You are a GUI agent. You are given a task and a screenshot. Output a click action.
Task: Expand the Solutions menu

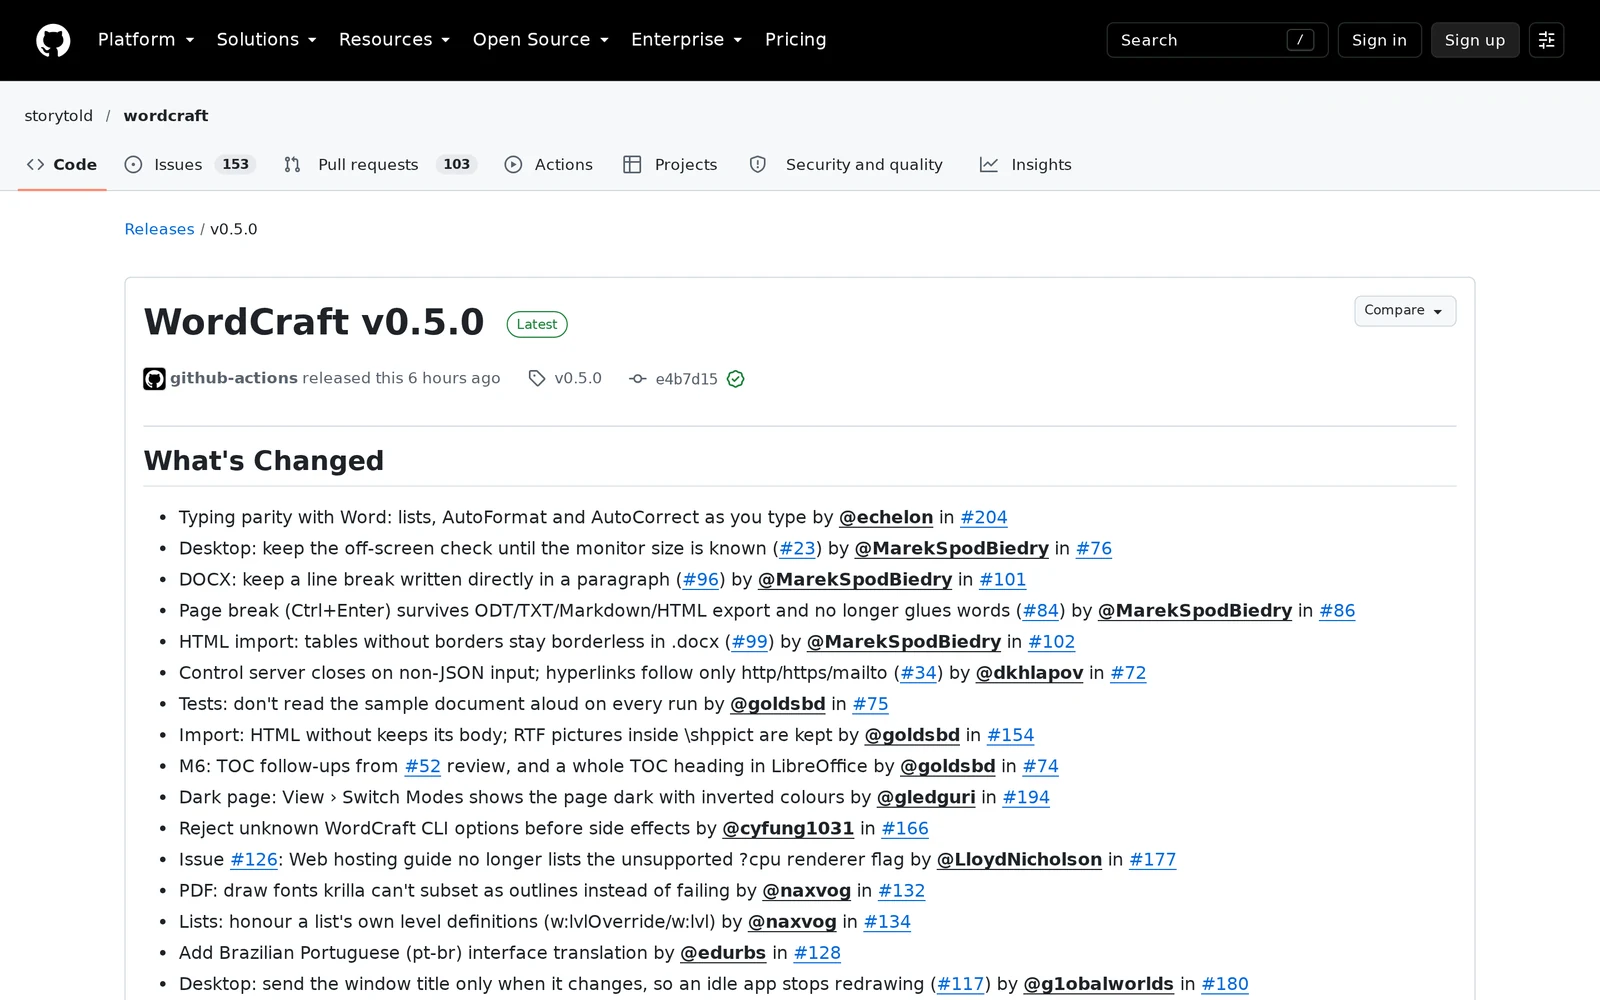pos(267,40)
